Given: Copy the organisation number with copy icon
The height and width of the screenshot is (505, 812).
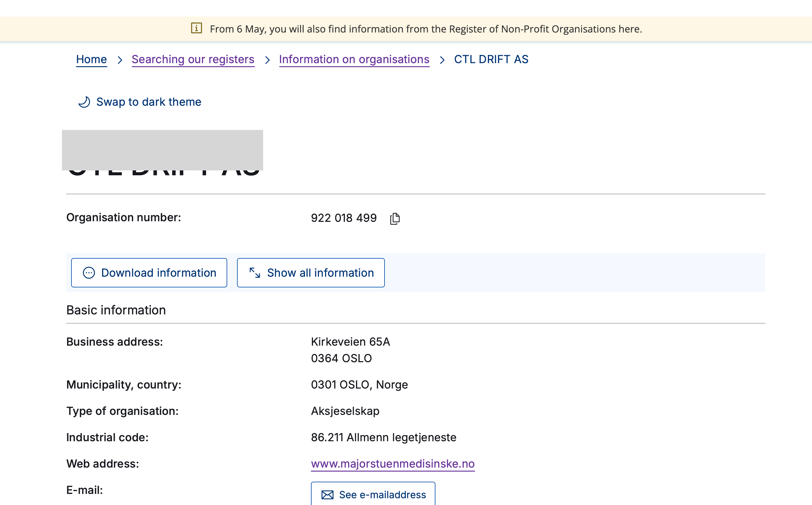Looking at the screenshot, I should click(395, 219).
